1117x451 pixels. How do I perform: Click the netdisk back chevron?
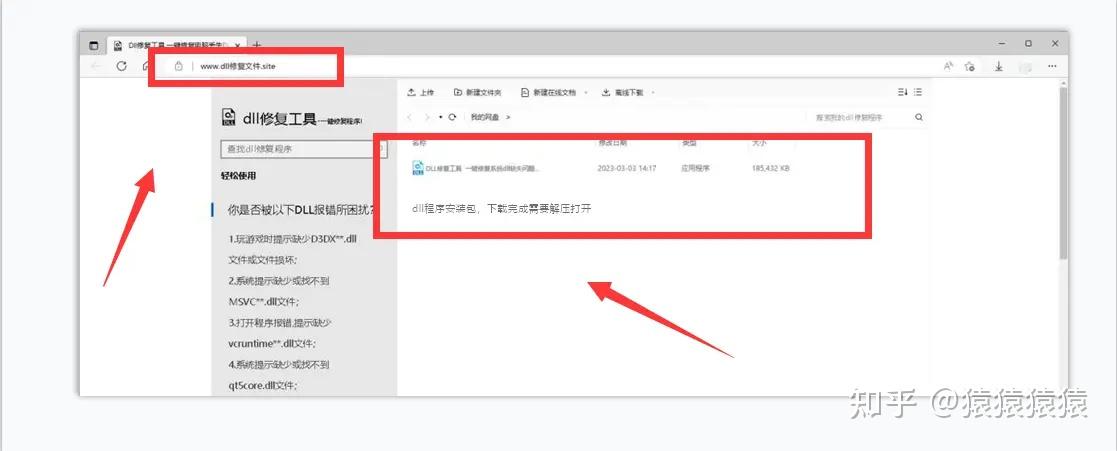410,117
